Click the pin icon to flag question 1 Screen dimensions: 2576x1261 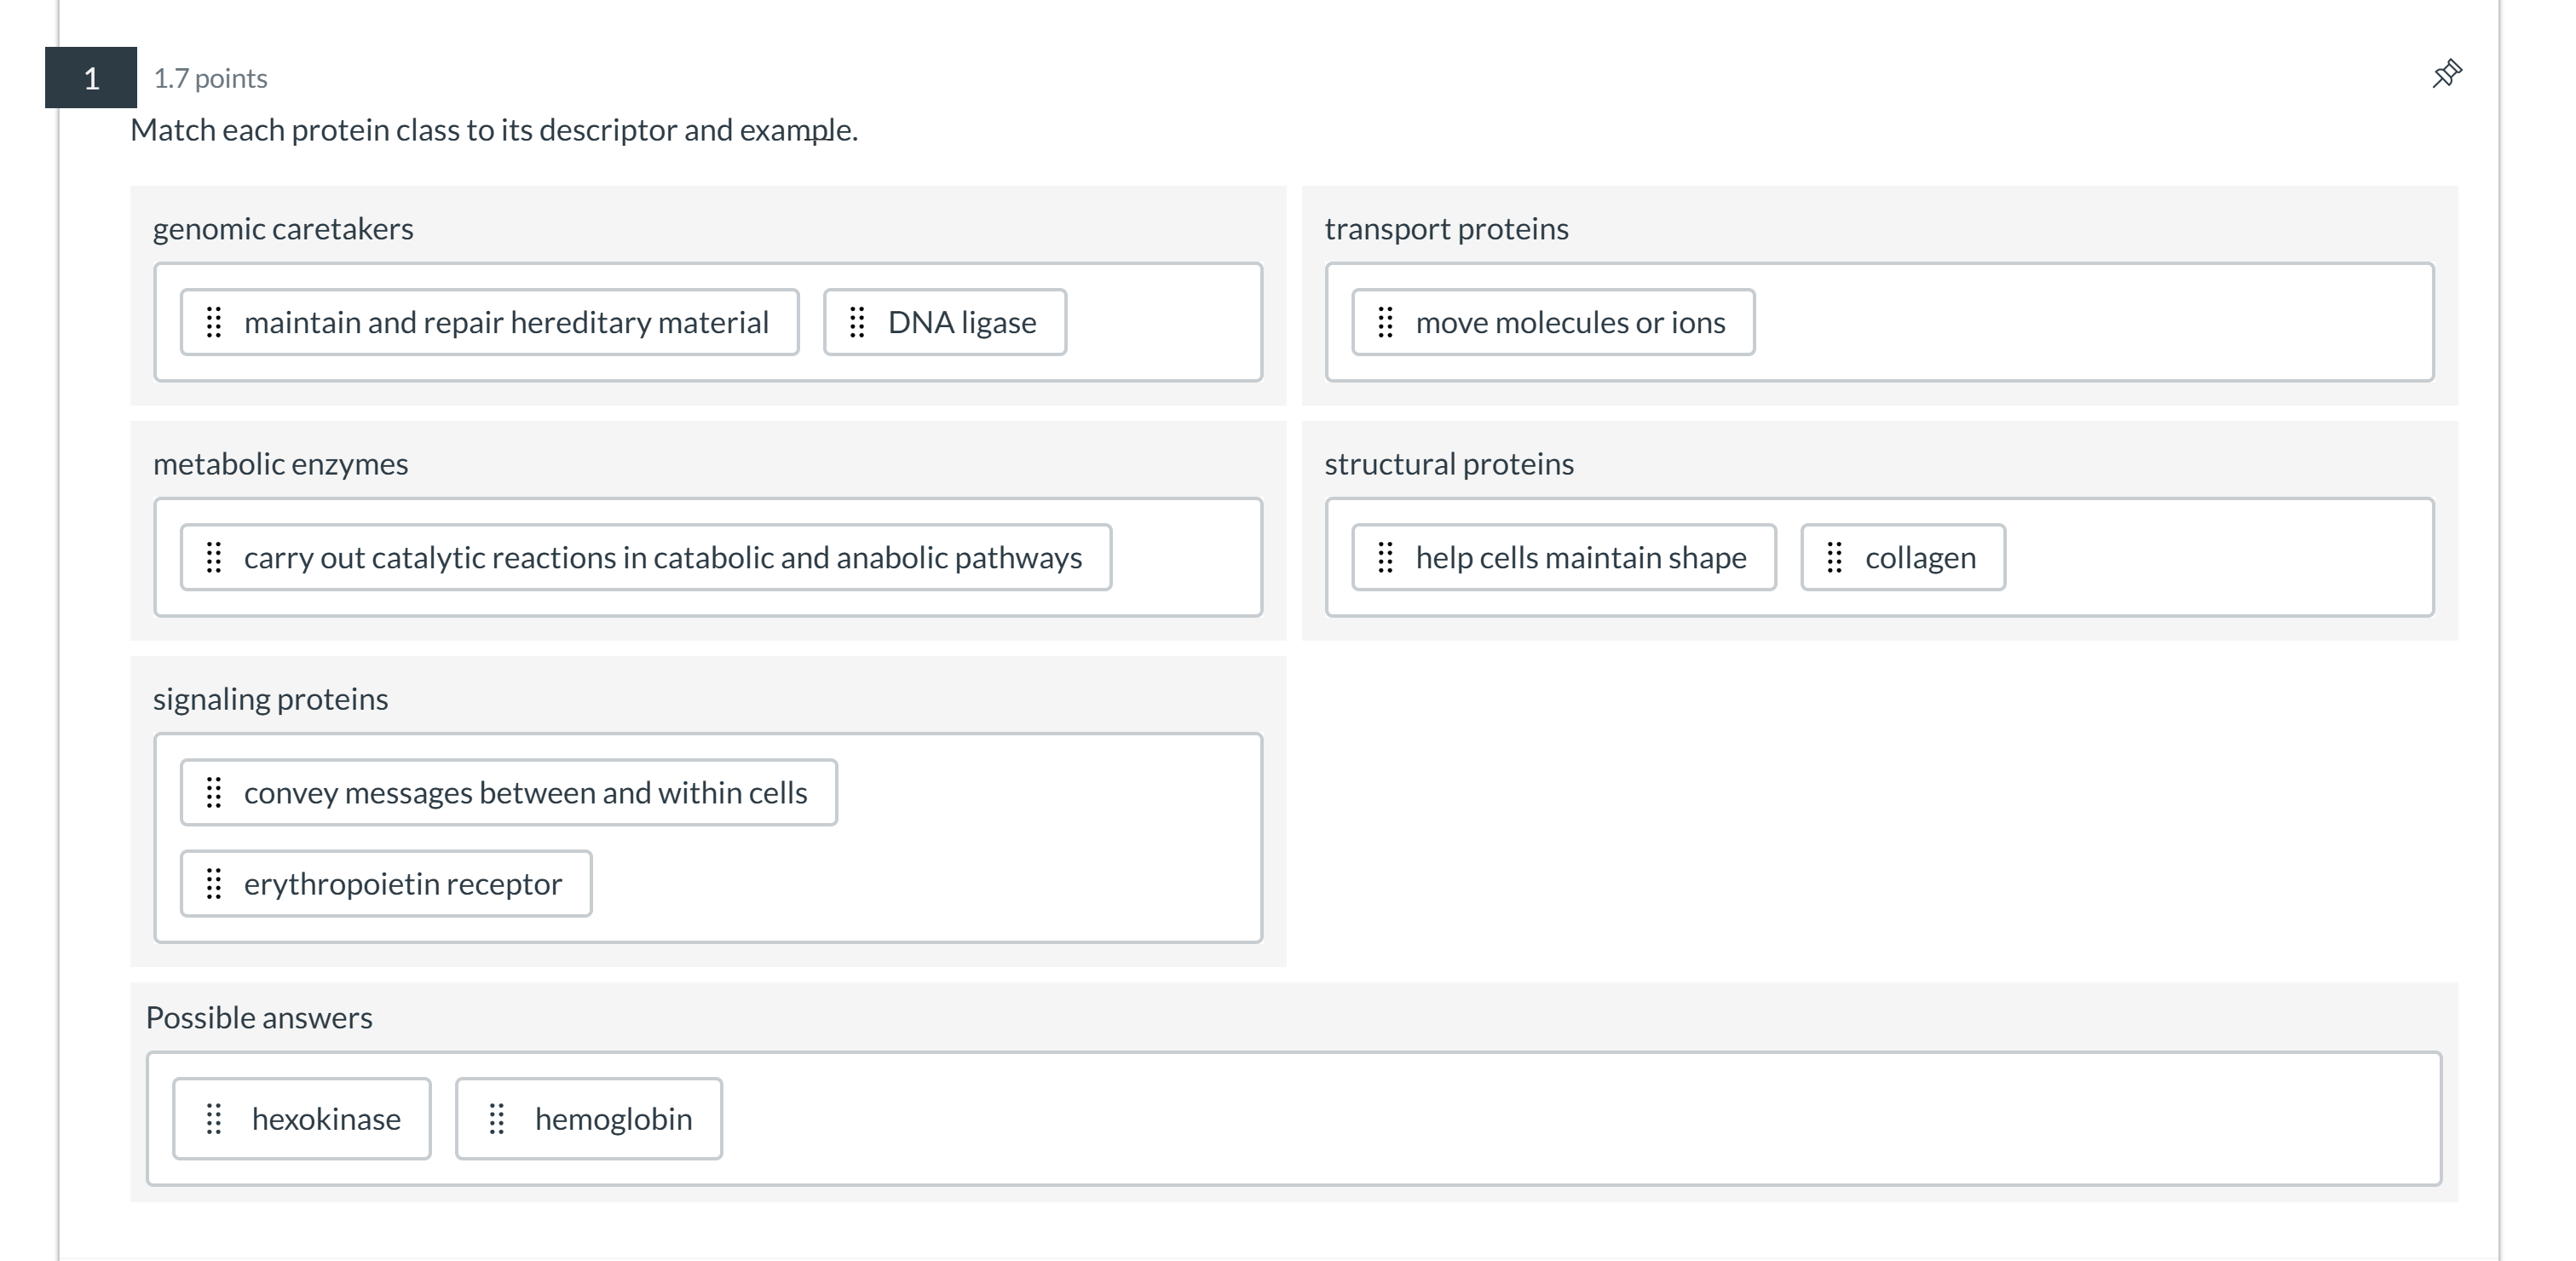[x=2447, y=73]
